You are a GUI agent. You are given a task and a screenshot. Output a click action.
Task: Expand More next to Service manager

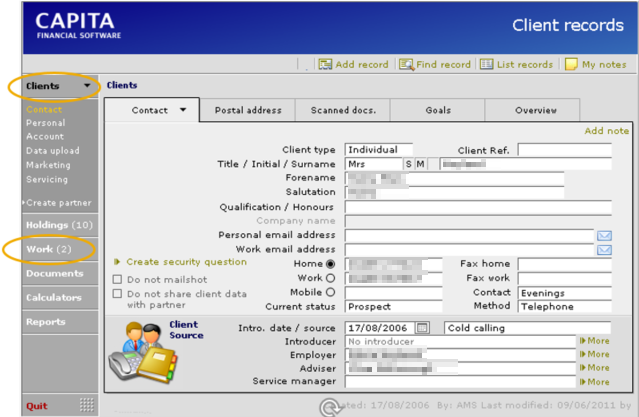coord(595,382)
